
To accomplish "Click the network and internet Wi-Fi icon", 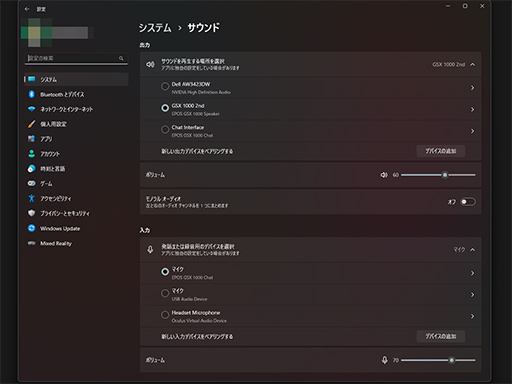I will pos(32,109).
